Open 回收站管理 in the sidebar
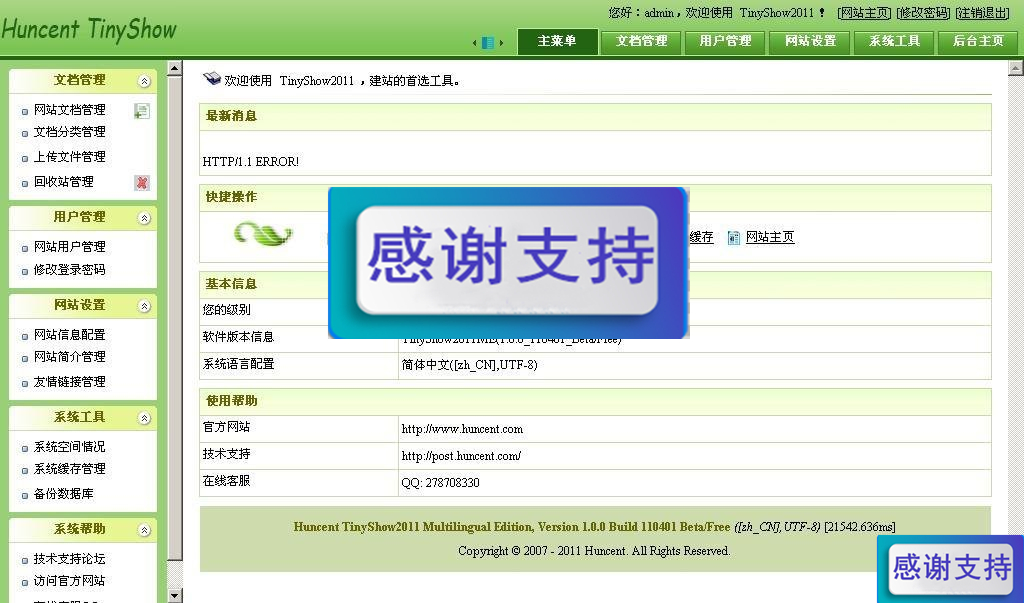This screenshot has width=1024, height=603. coord(64,182)
